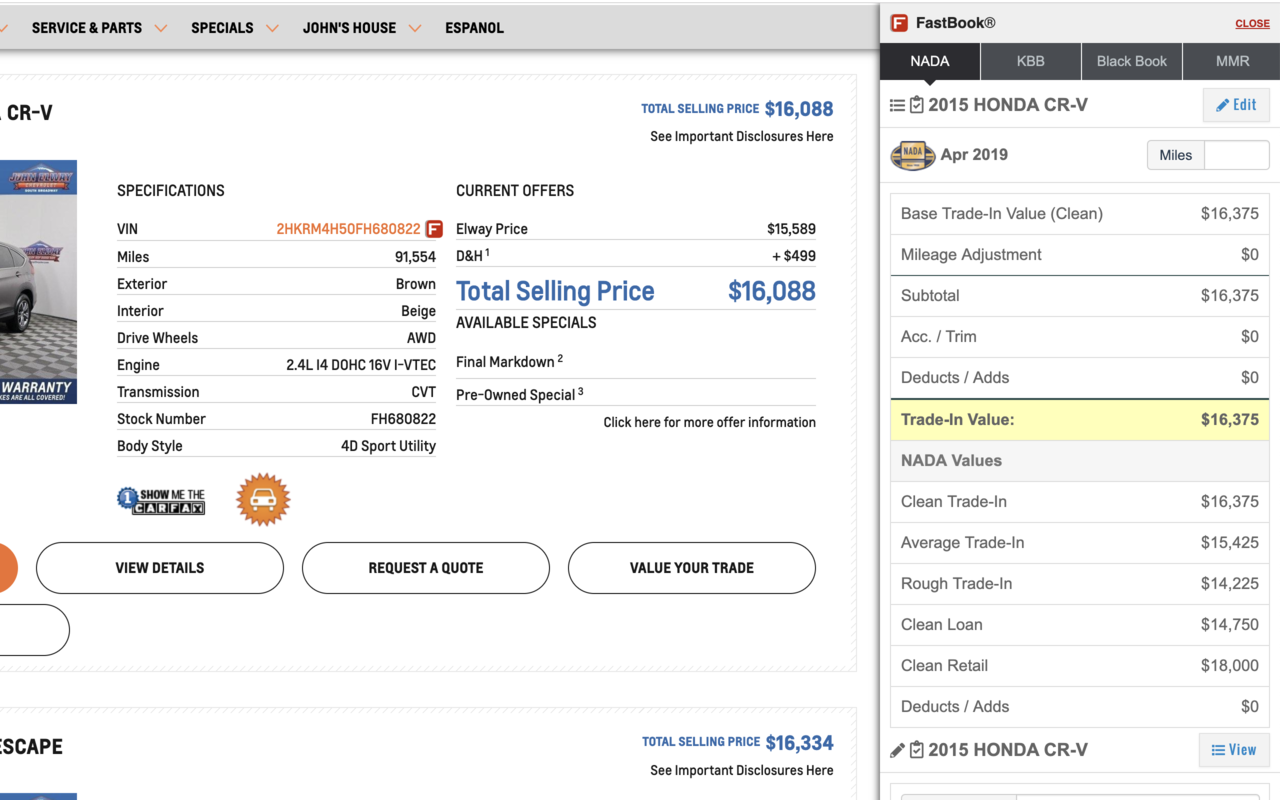Click the Apr 2019 date label
Viewport: 1280px width, 800px height.
click(974, 155)
